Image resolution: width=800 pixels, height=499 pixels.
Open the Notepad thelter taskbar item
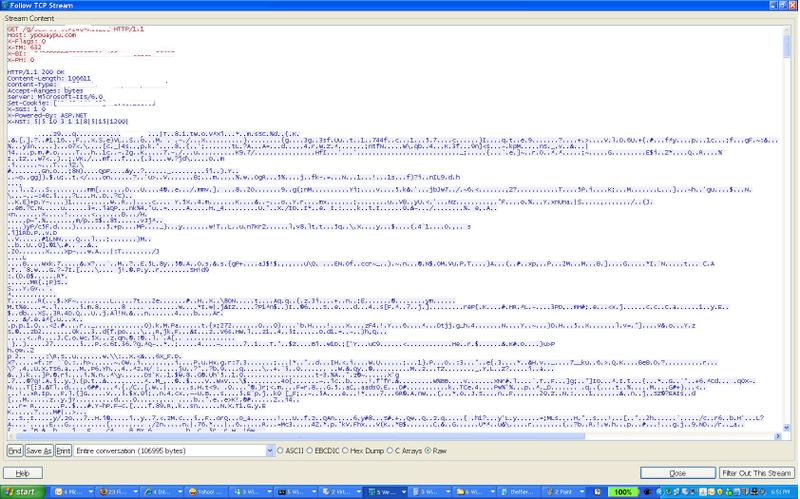[x=518, y=492]
